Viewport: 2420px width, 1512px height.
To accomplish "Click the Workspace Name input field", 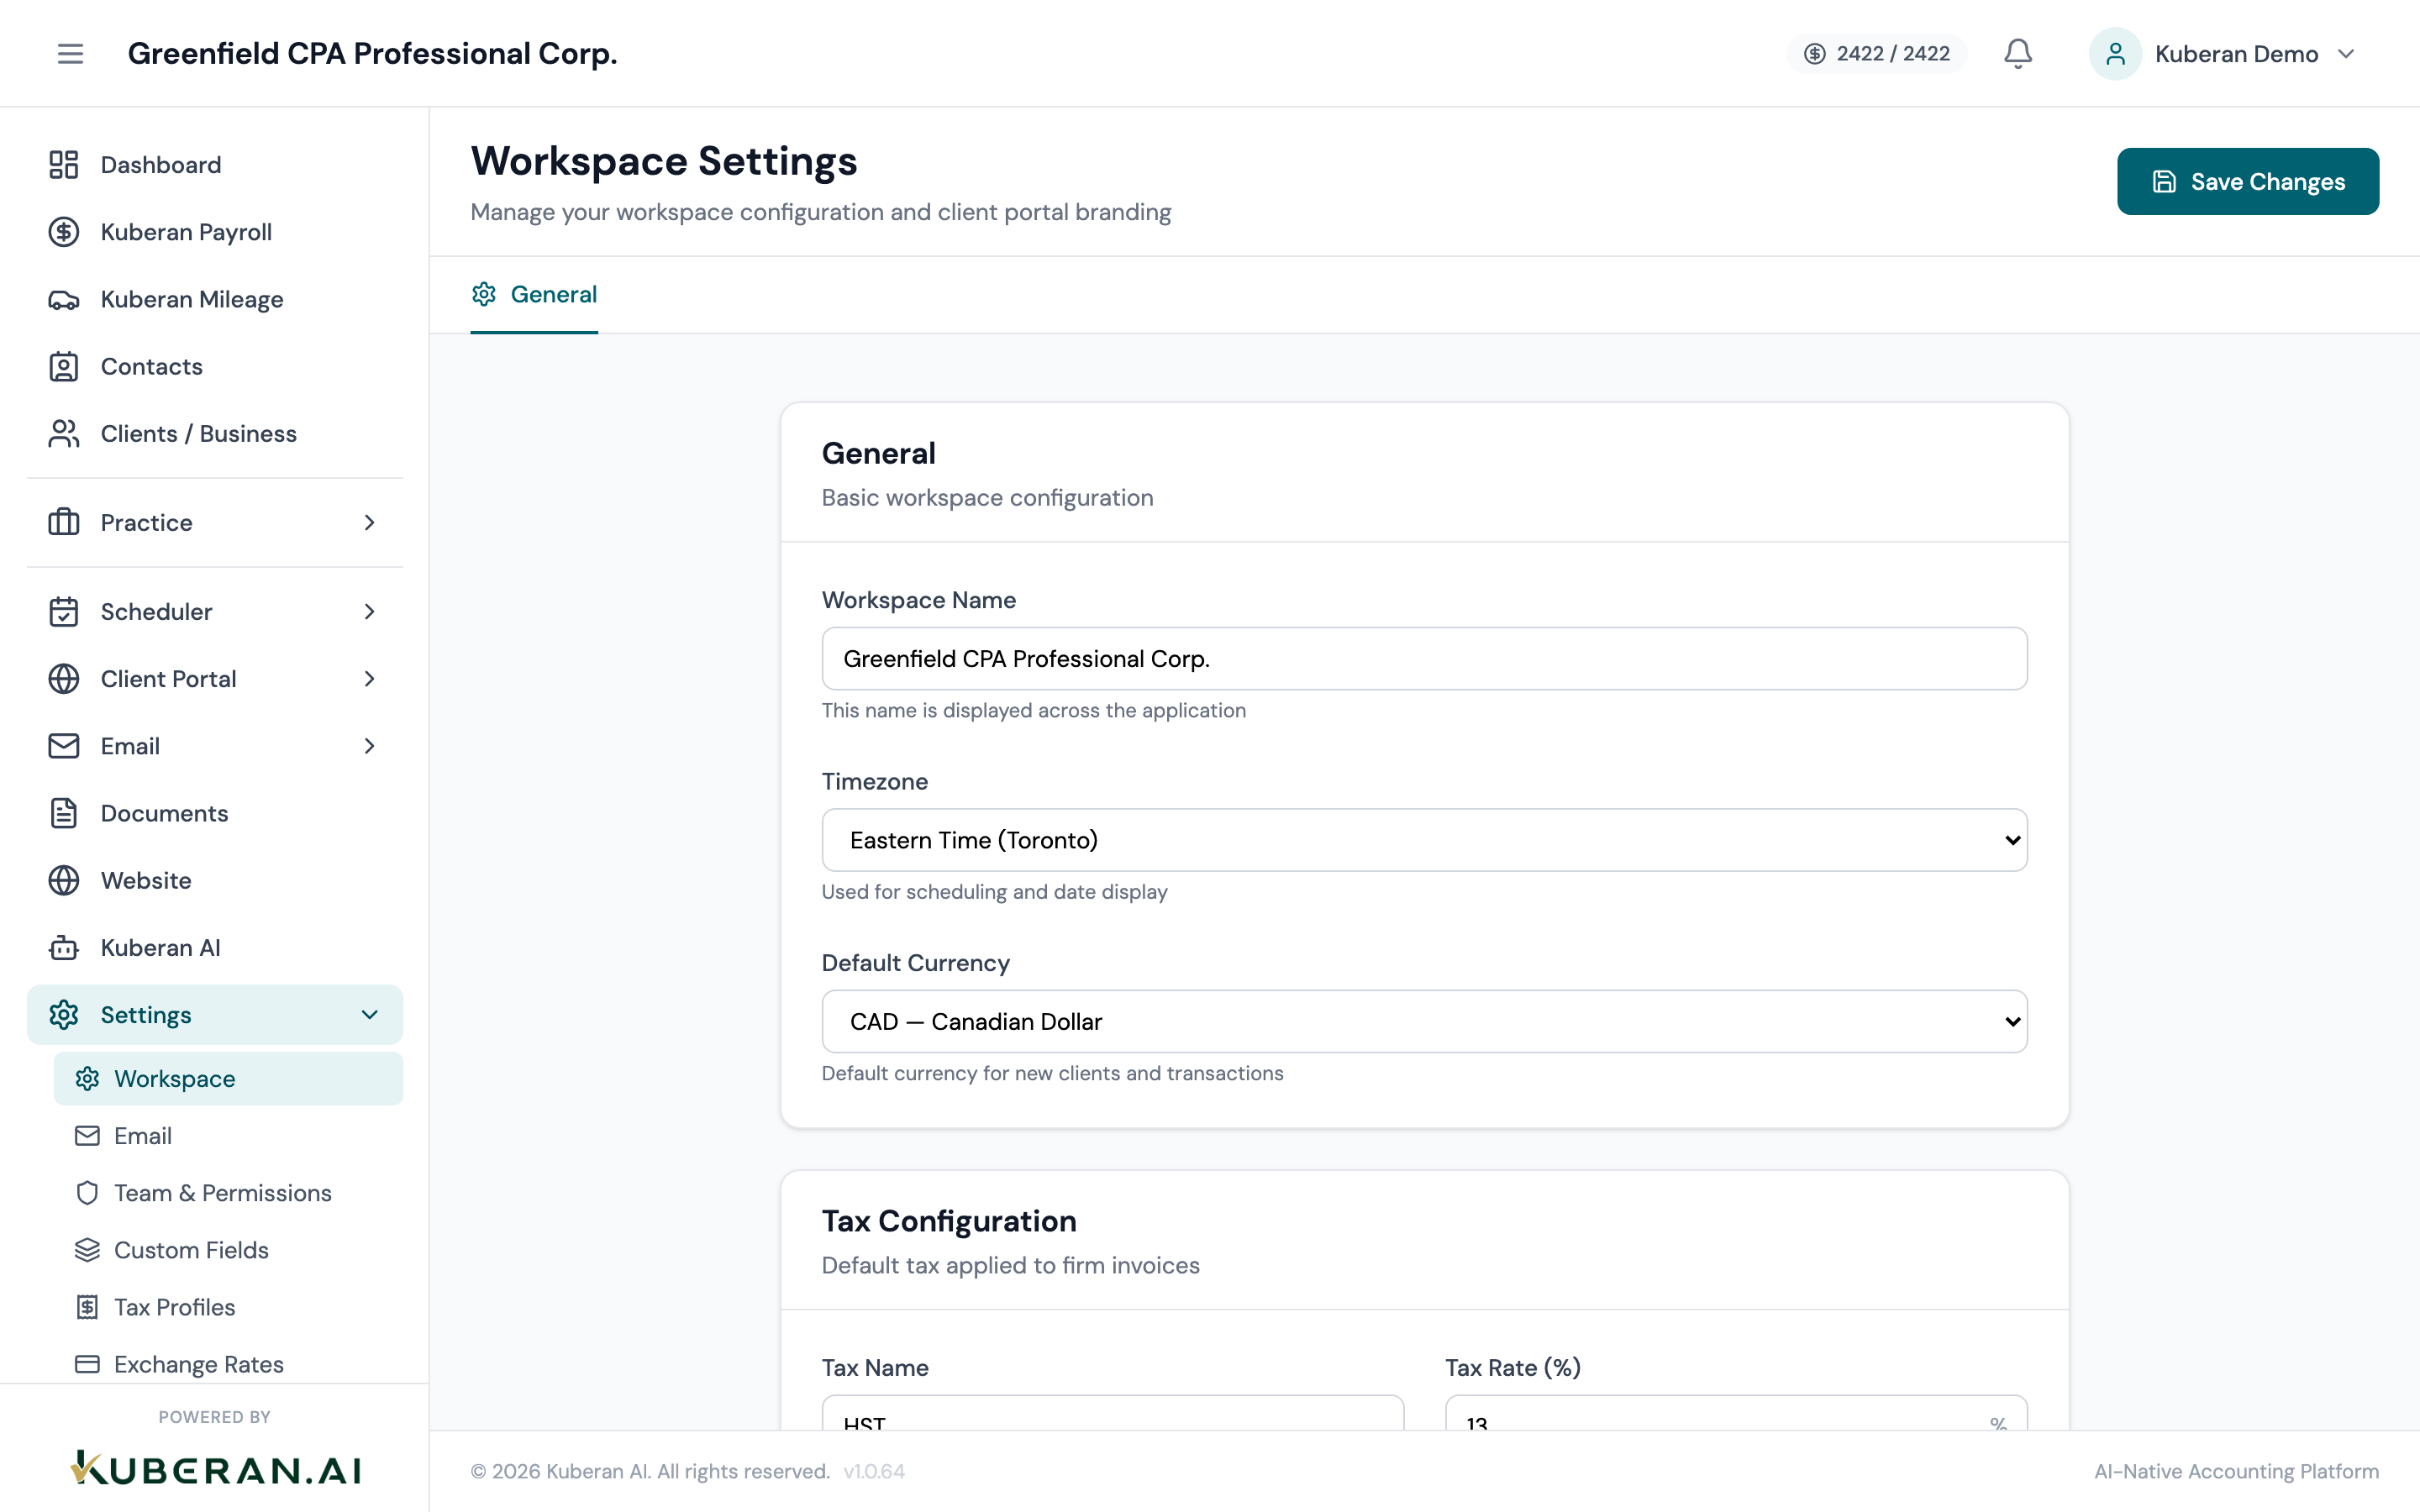I will (x=1424, y=659).
